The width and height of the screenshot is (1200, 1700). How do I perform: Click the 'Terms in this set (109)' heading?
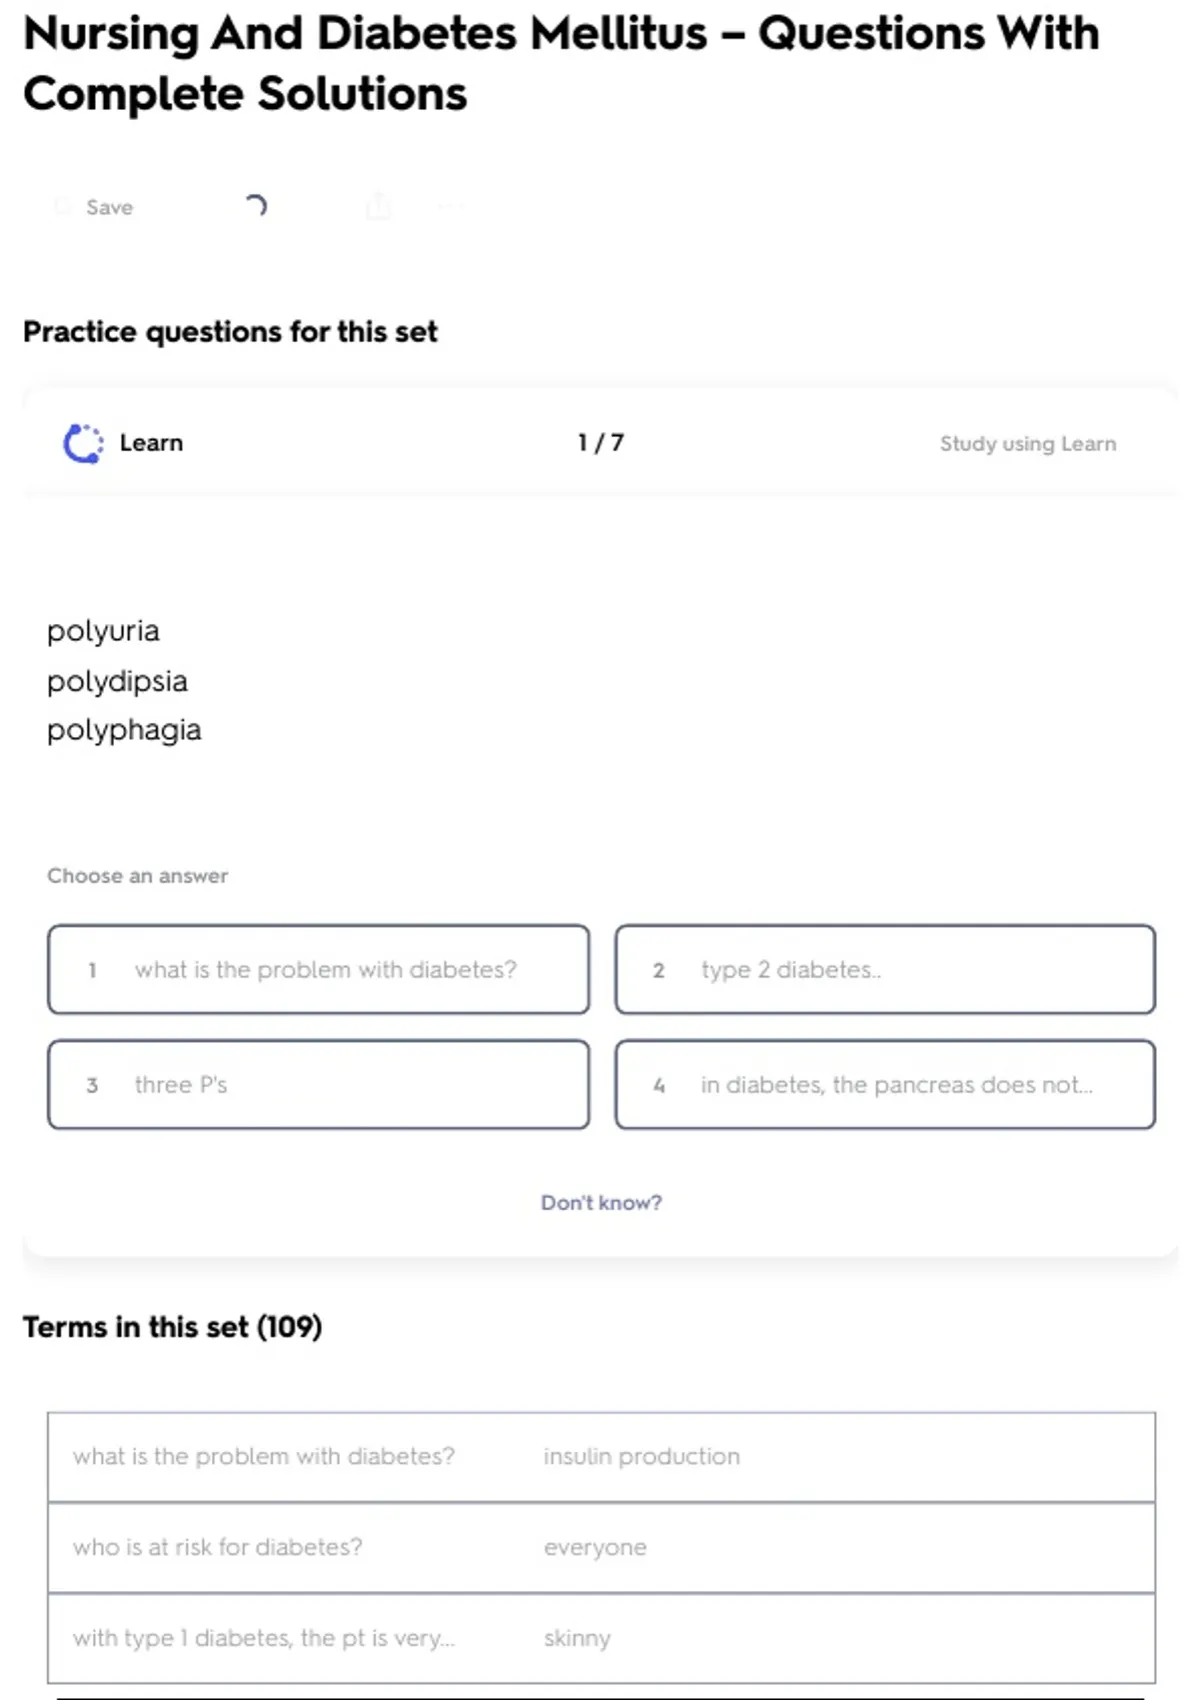click(172, 1327)
